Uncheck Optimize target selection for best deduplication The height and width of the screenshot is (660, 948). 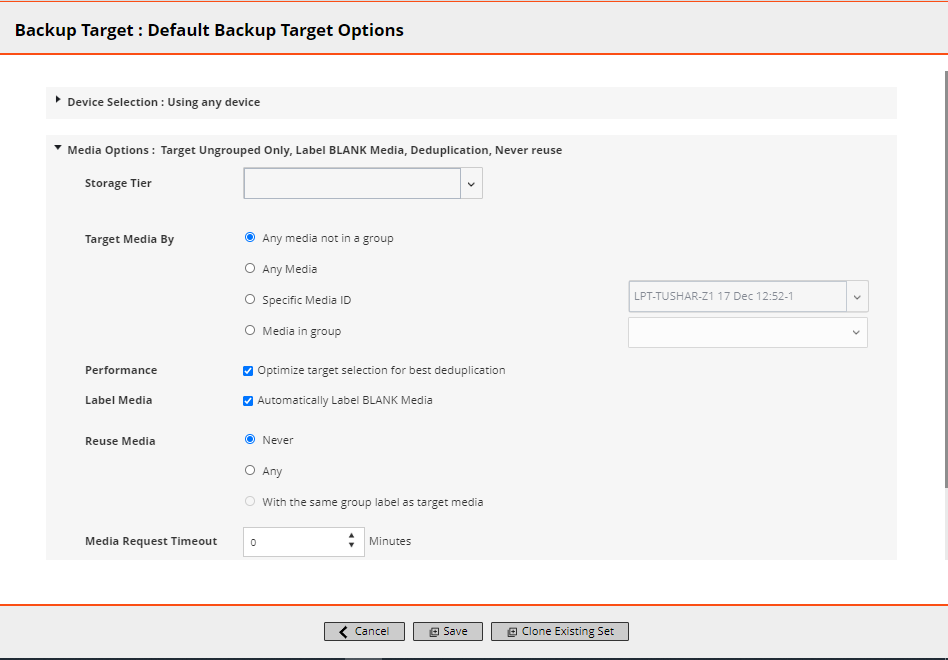click(x=248, y=370)
